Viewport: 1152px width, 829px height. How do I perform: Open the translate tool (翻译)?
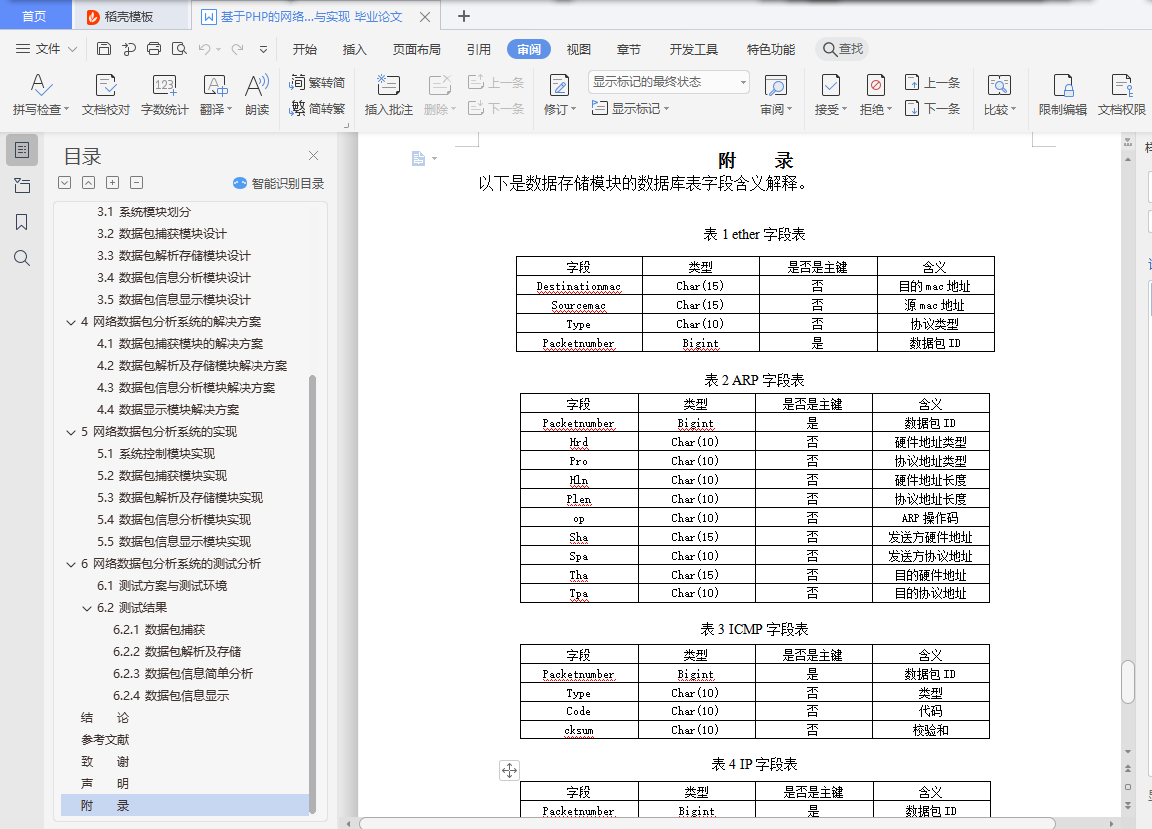pos(215,94)
